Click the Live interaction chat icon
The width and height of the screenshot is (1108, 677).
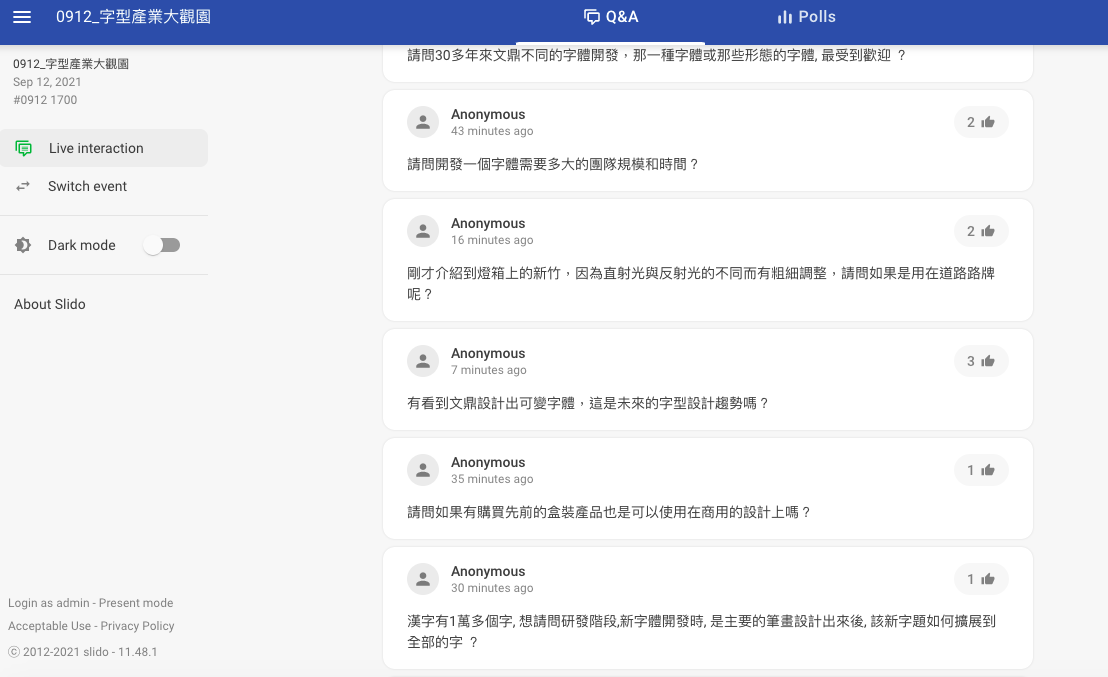[23, 148]
